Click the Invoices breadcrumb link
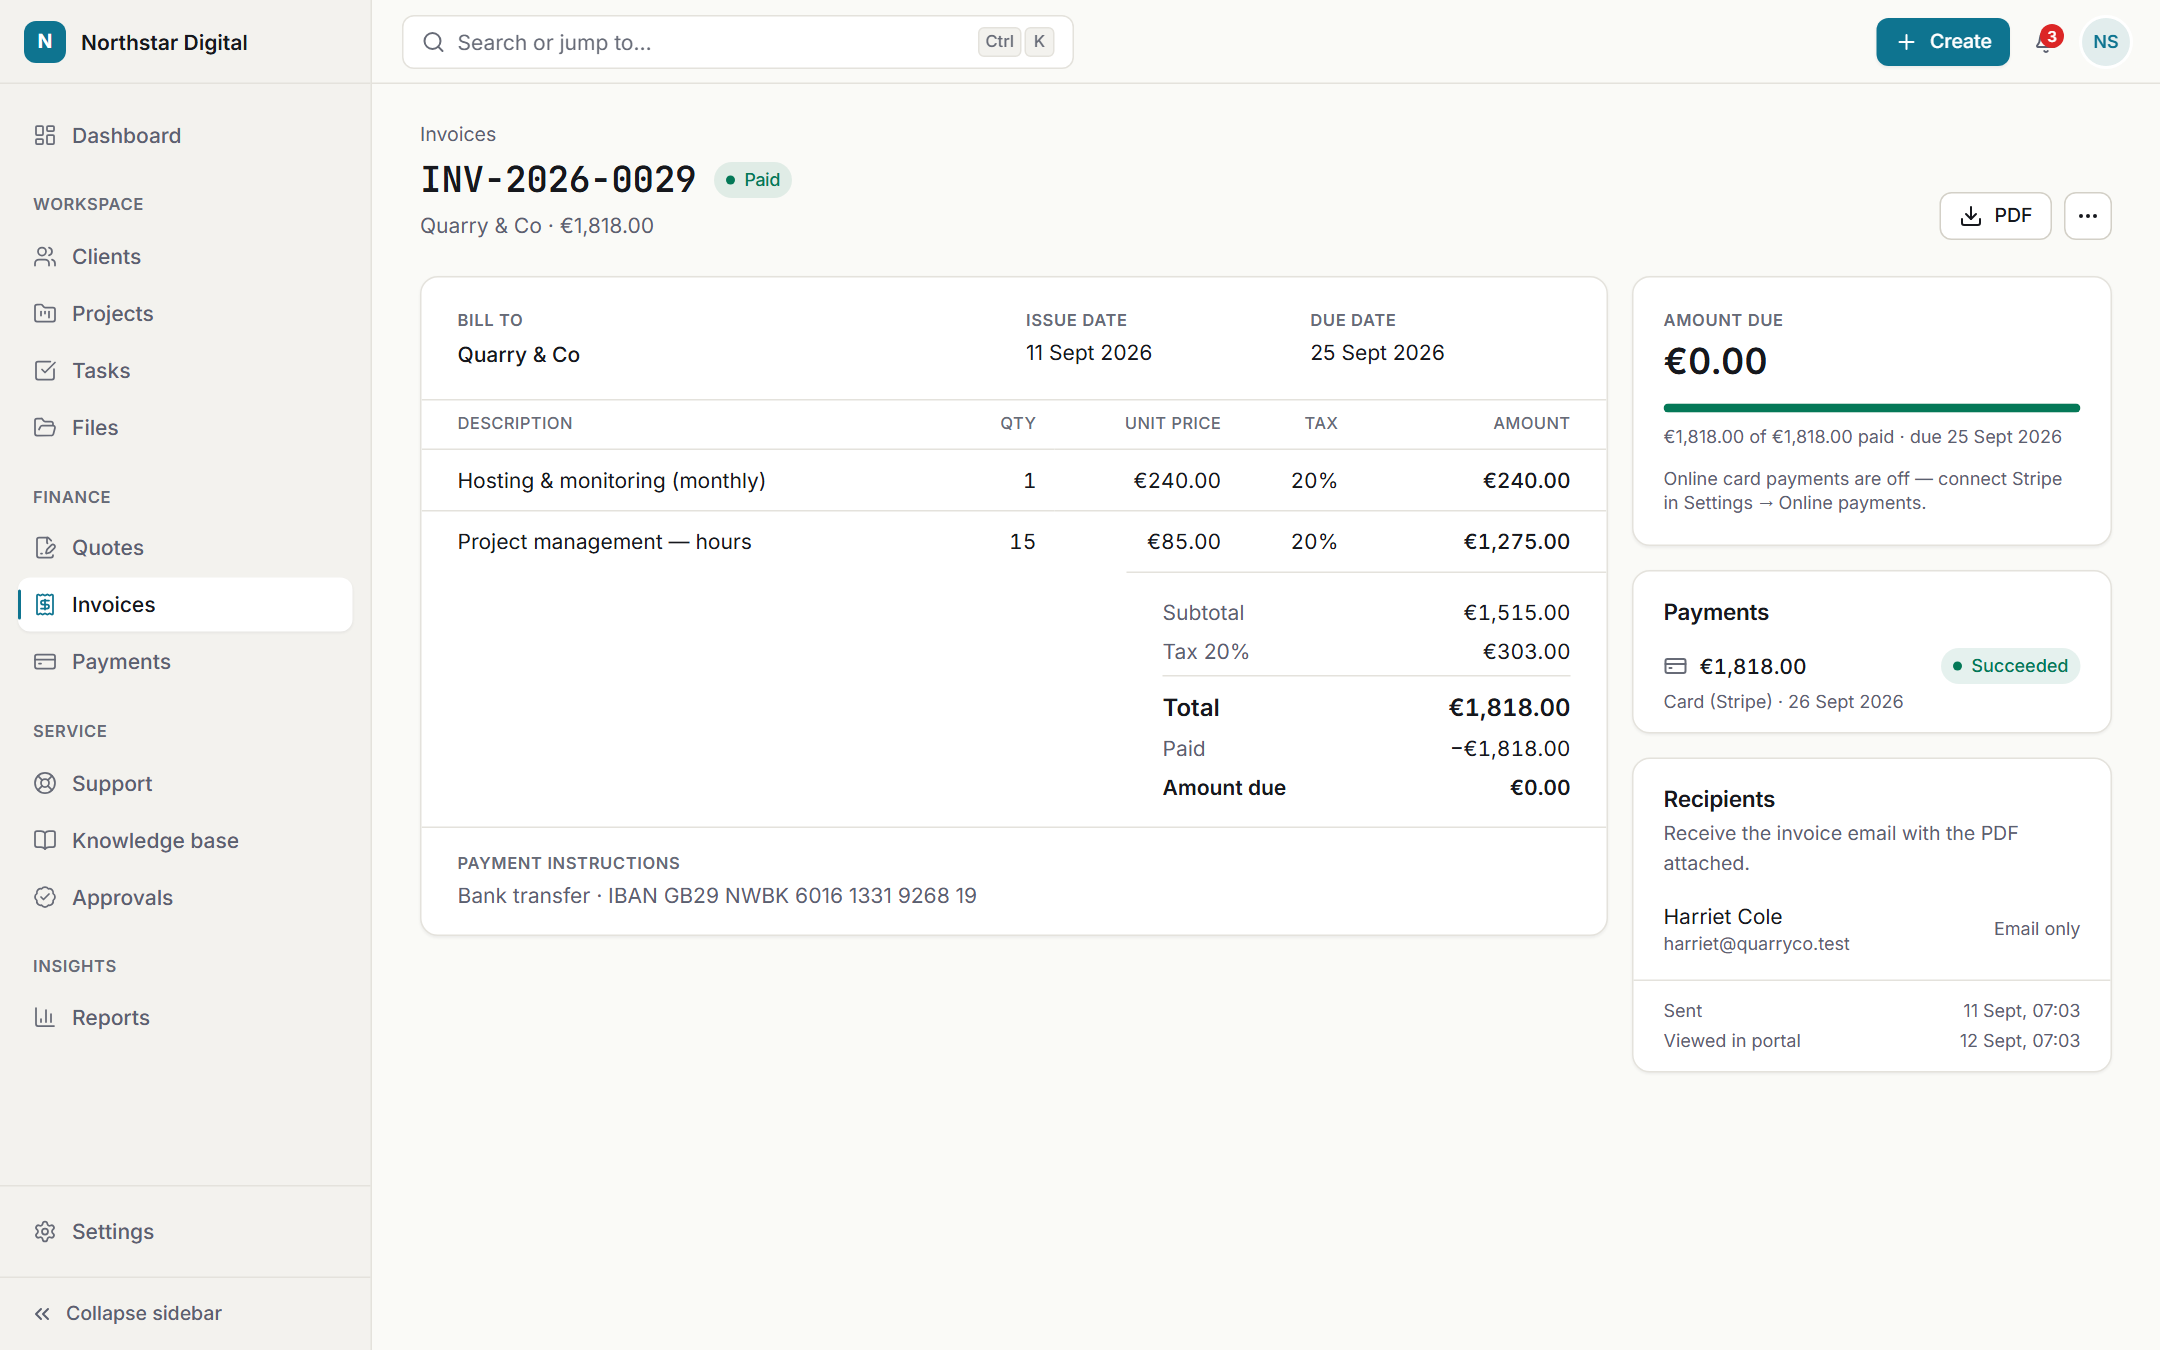 tap(458, 134)
